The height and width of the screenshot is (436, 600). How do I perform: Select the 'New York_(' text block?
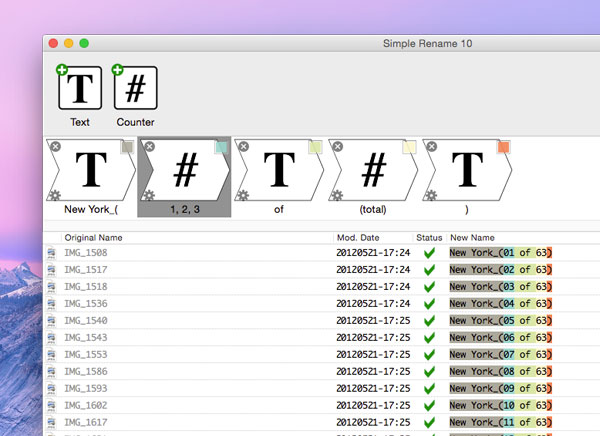[91, 170]
